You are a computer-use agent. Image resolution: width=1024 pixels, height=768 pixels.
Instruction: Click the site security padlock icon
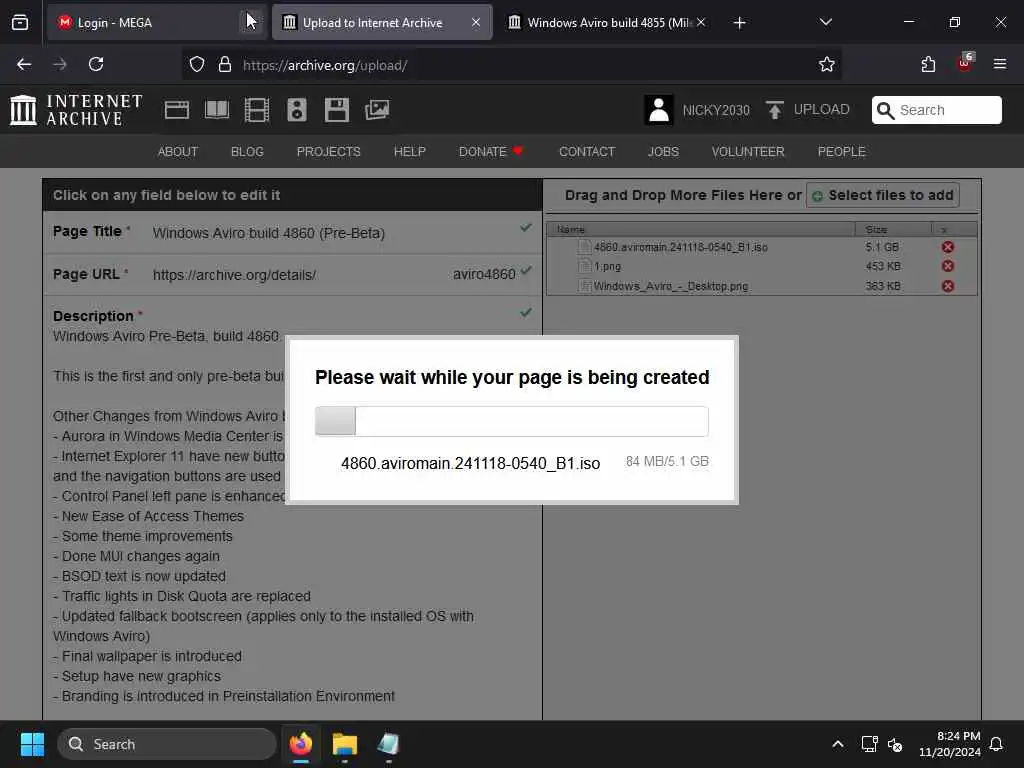[225, 65]
